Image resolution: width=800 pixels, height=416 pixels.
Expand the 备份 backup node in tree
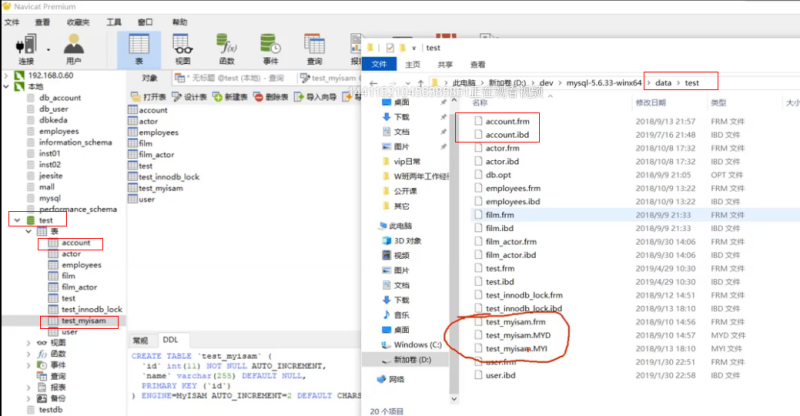pos(29,398)
